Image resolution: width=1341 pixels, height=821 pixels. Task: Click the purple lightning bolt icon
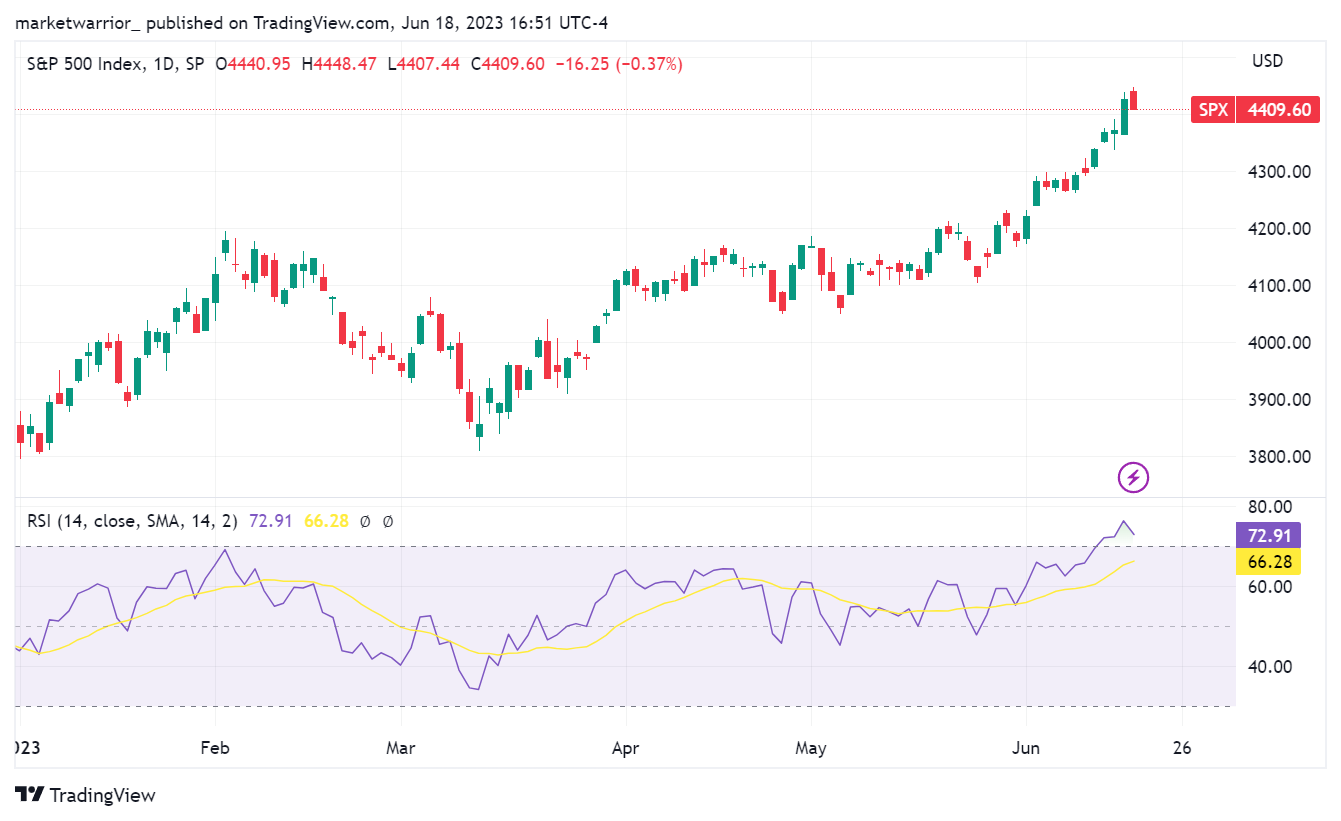(1133, 478)
